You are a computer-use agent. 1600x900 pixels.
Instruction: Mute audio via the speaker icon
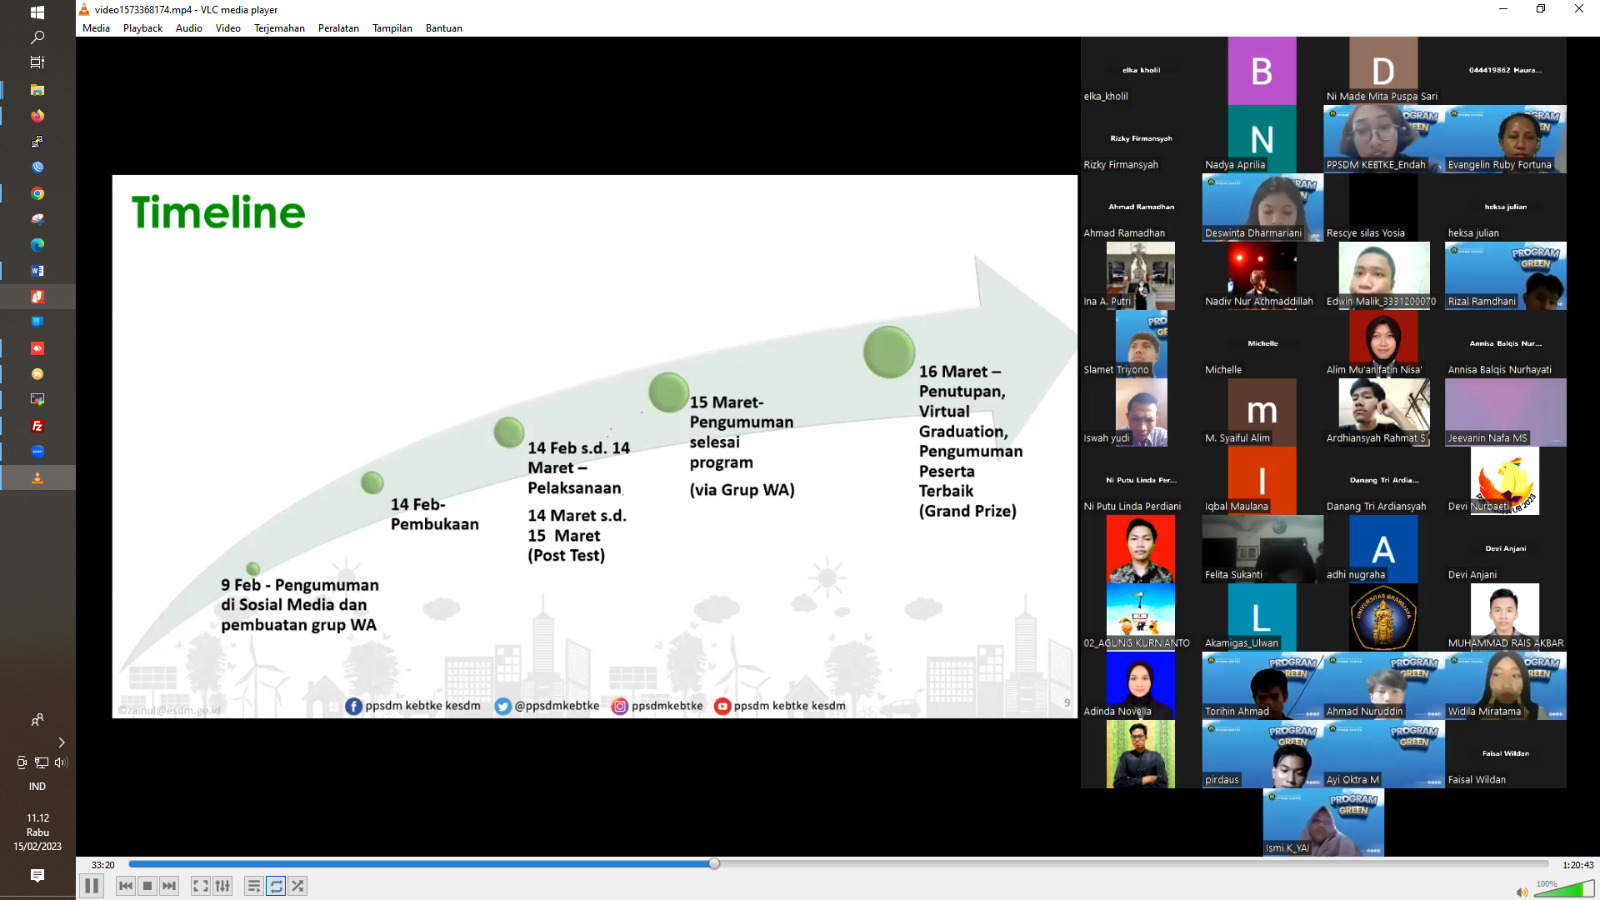click(1521, 892)
